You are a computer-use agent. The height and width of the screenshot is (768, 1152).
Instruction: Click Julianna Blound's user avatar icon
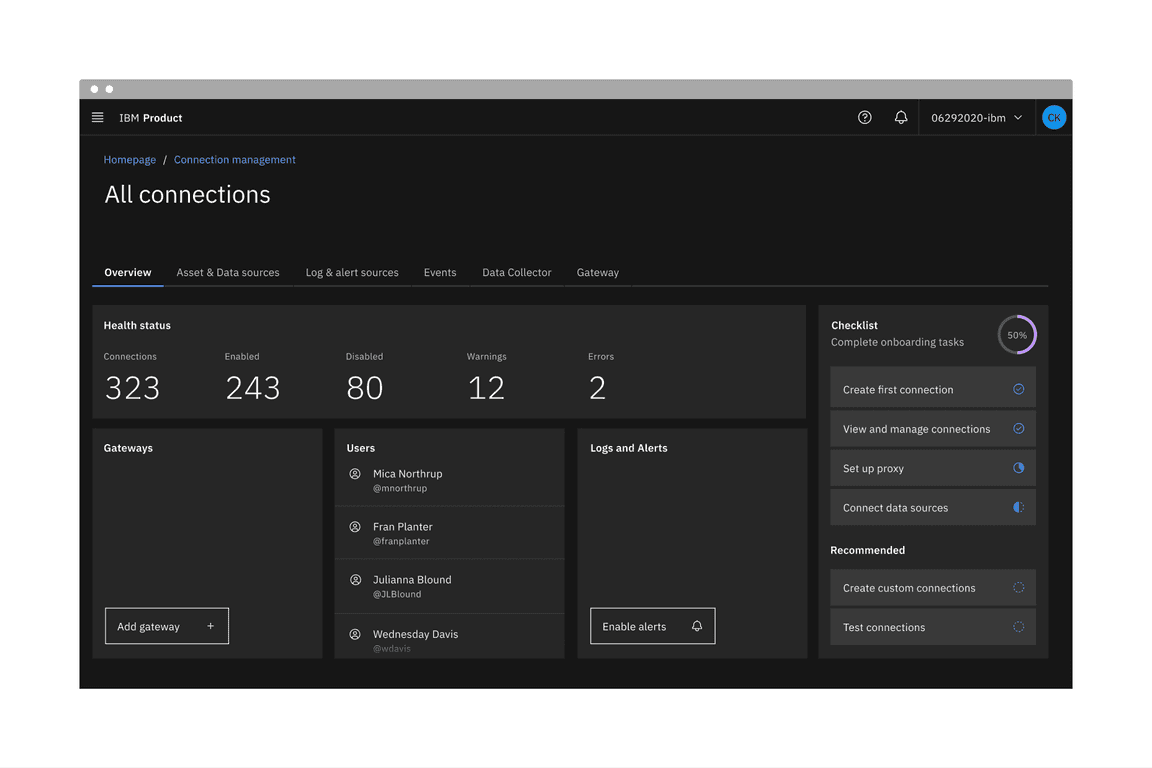pyautogui.click(x=355, y=580)
